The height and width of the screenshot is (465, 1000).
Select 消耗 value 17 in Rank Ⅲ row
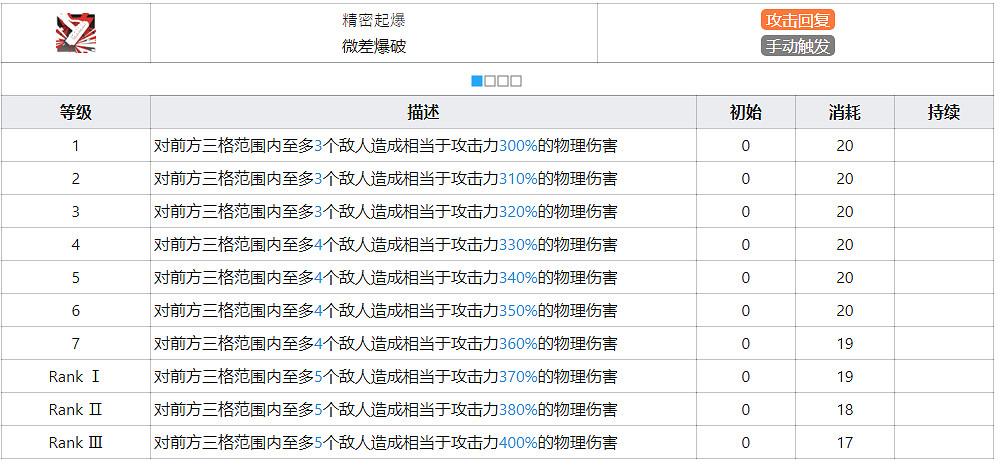[845, 443]
